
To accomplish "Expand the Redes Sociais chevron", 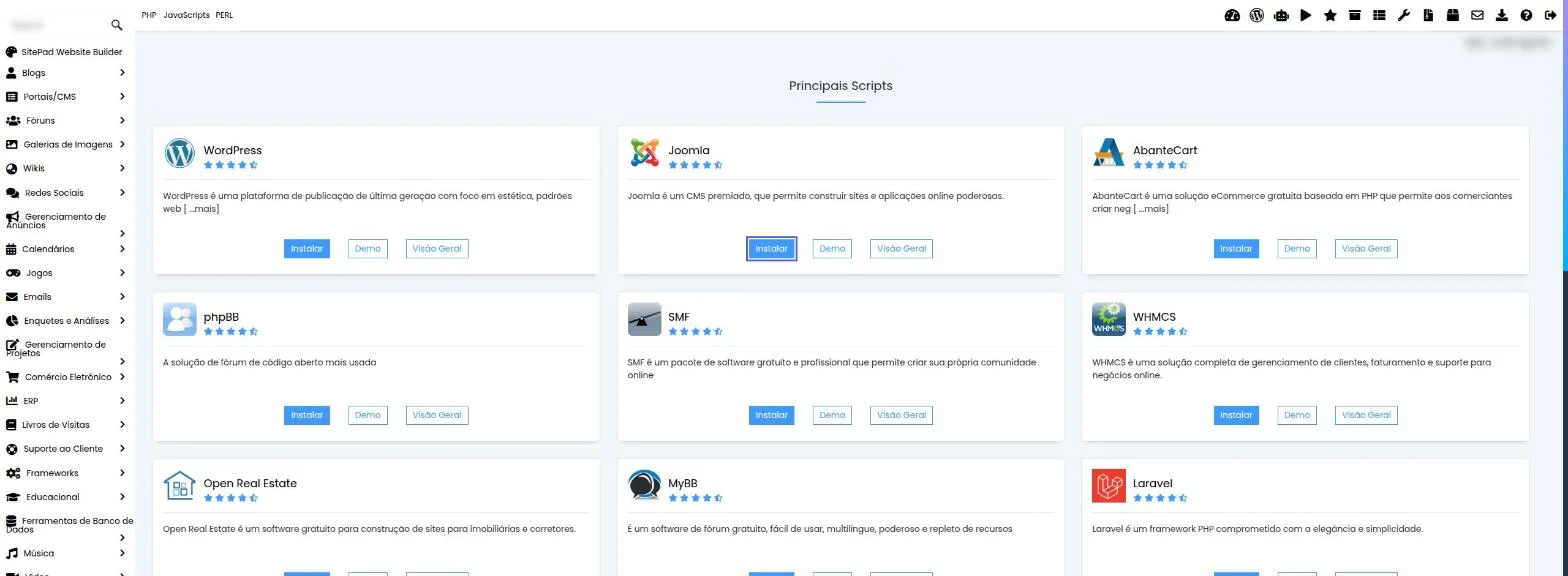I will coord(122,192).
